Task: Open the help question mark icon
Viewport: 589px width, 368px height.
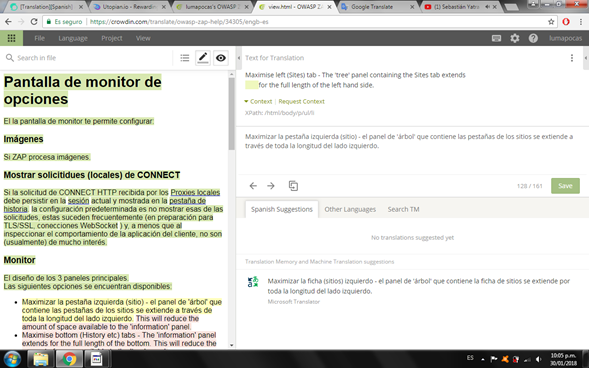Action: (533, 38)
